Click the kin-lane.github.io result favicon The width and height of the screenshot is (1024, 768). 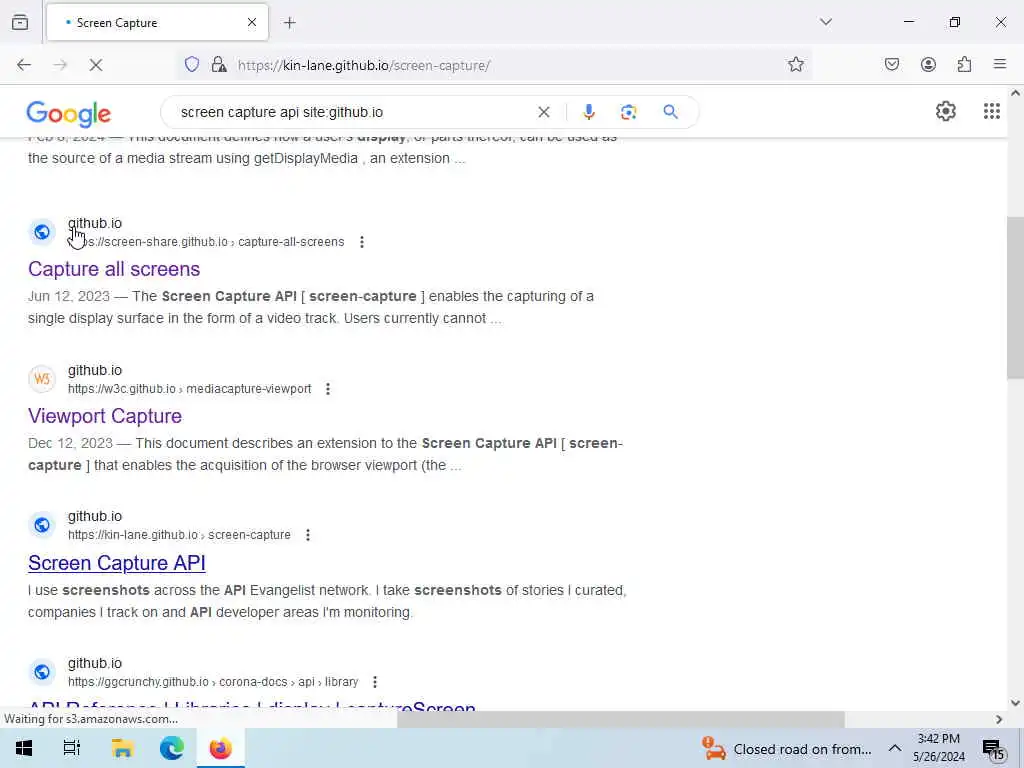(42, 525)
